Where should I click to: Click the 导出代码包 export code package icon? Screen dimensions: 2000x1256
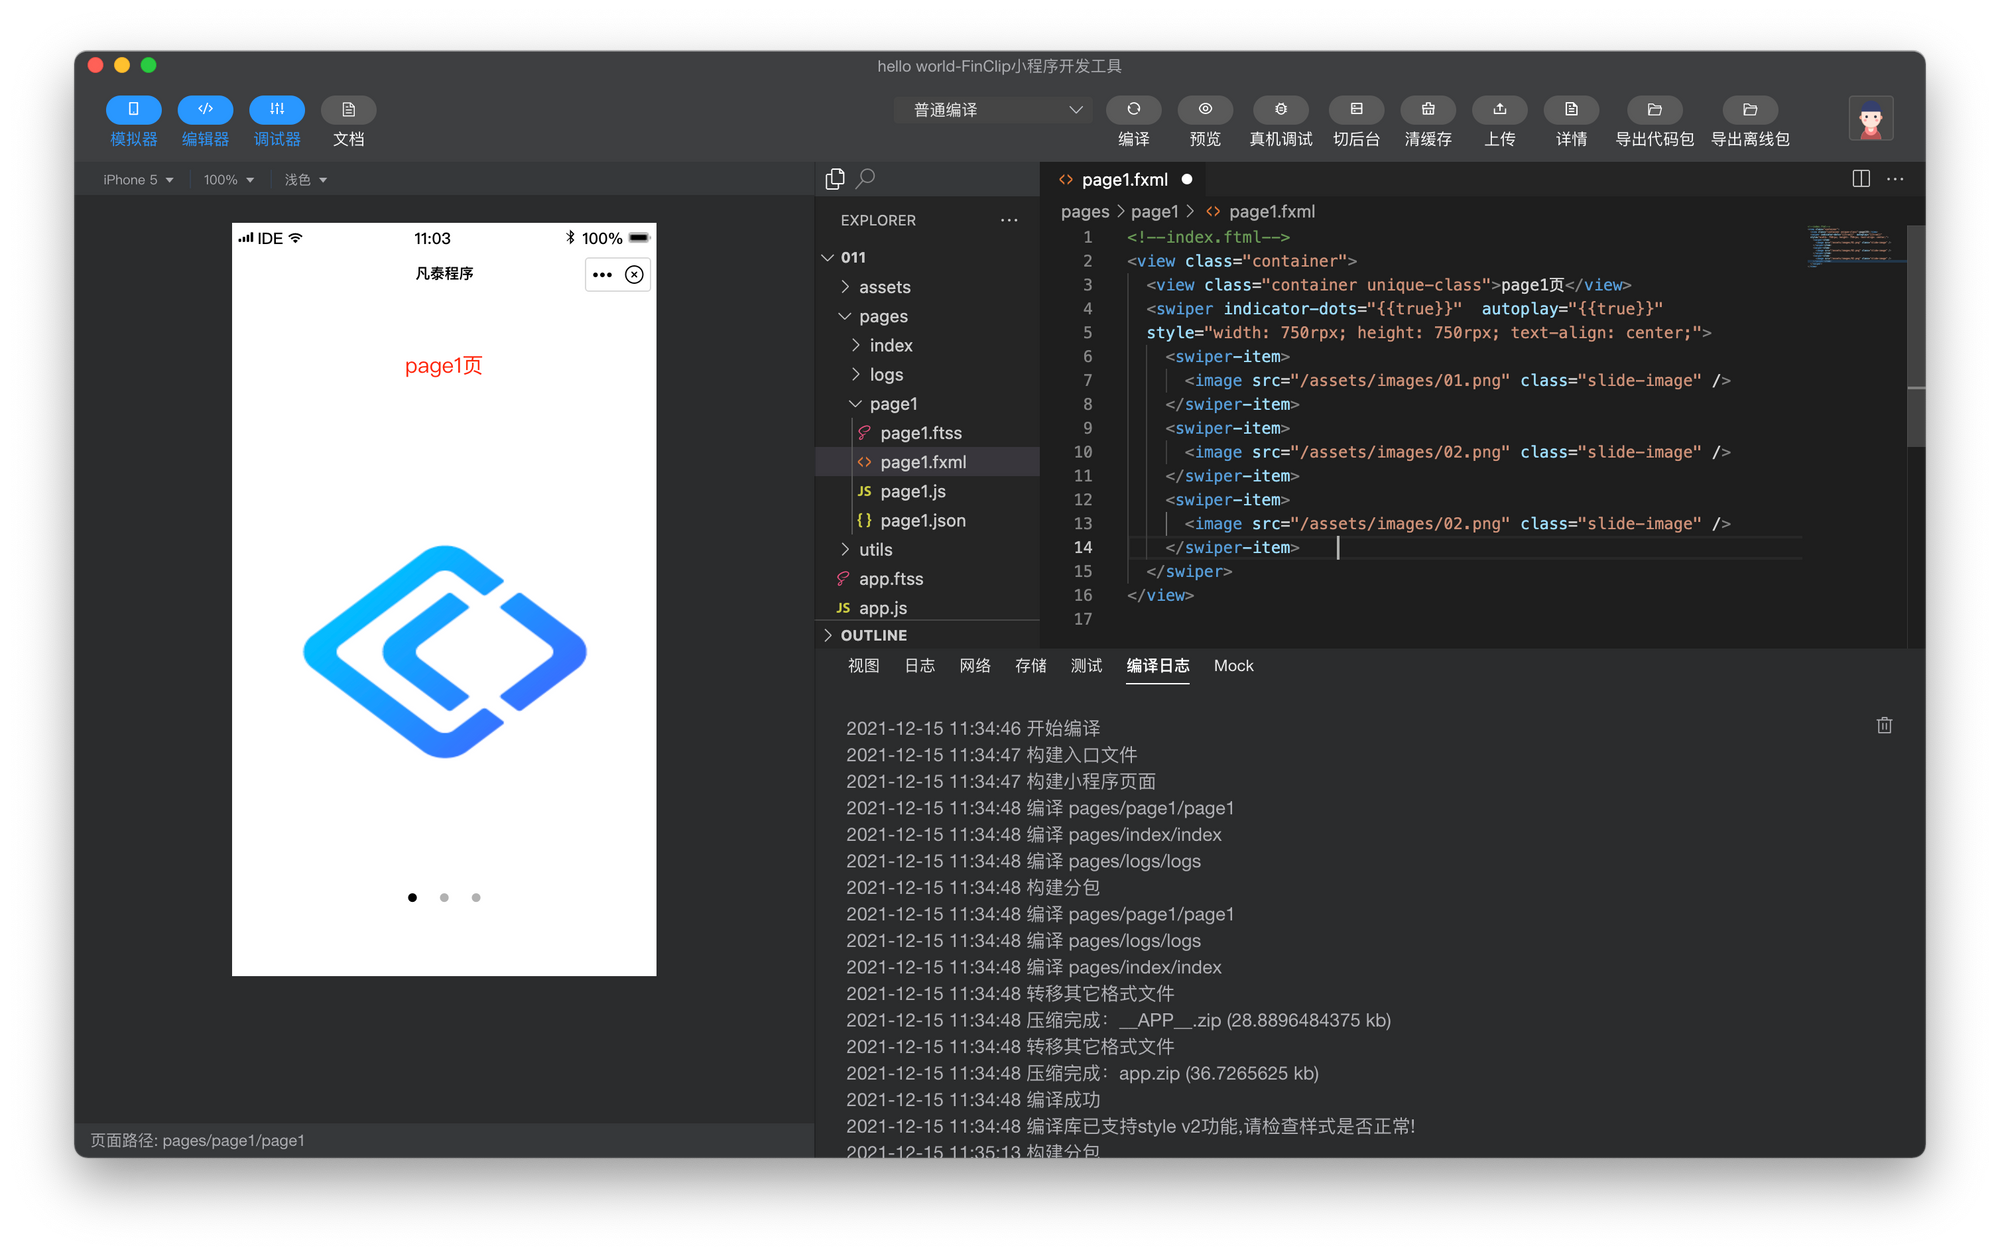(x=1654, y=109)
